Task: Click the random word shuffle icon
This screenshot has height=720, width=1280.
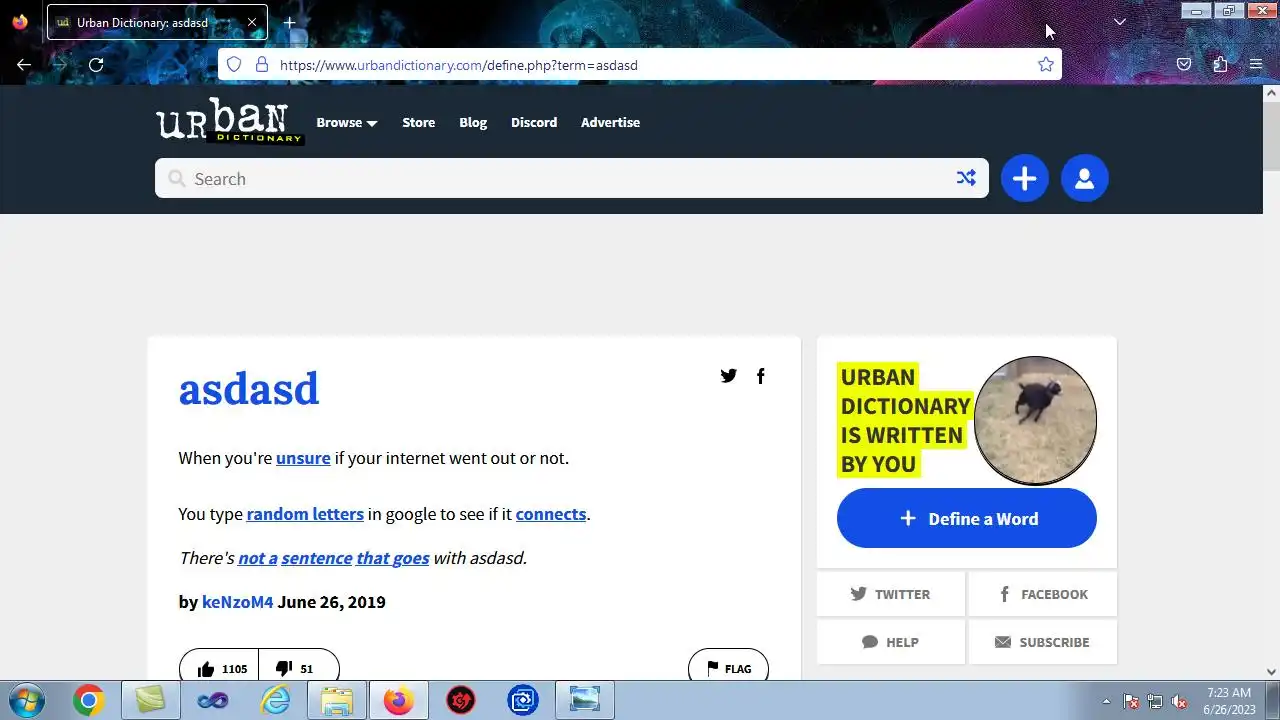Action: [x=966, y=178]
